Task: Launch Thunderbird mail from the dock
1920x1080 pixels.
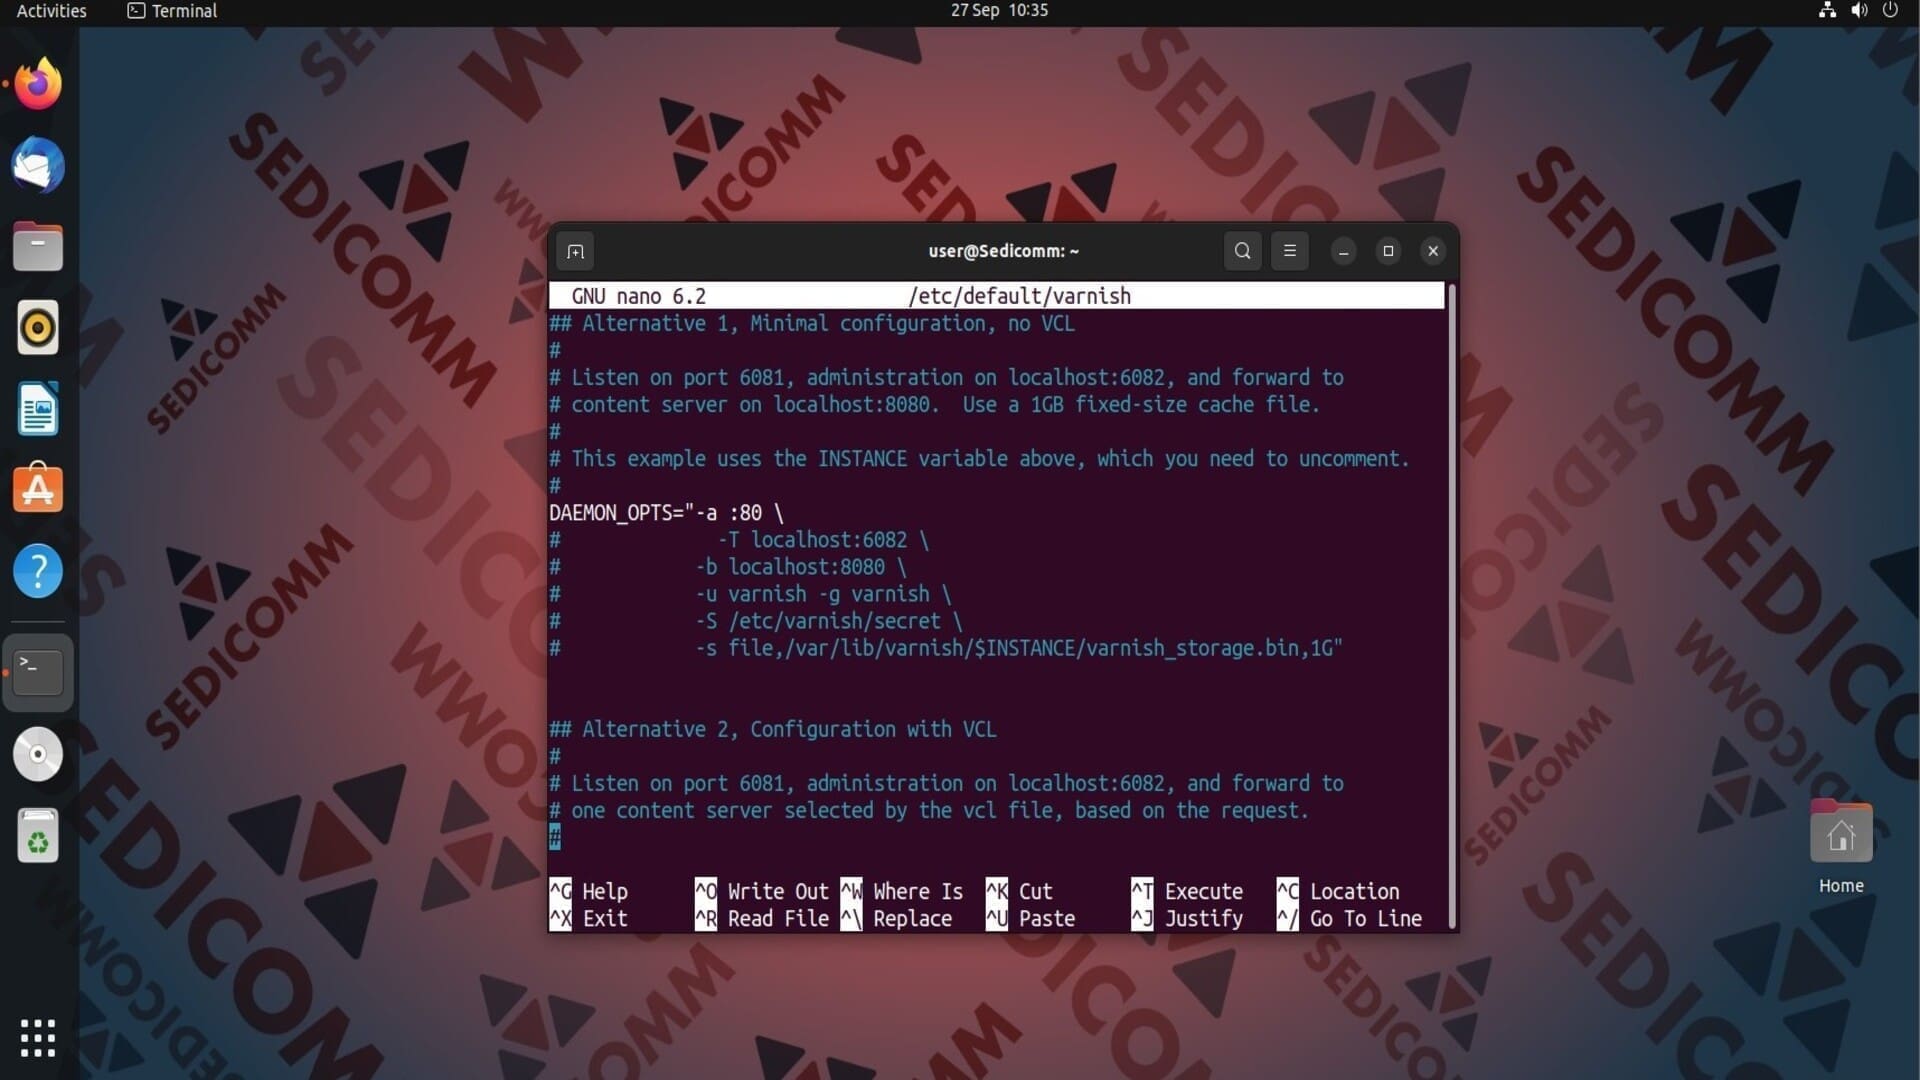Action: coord(38,165)
